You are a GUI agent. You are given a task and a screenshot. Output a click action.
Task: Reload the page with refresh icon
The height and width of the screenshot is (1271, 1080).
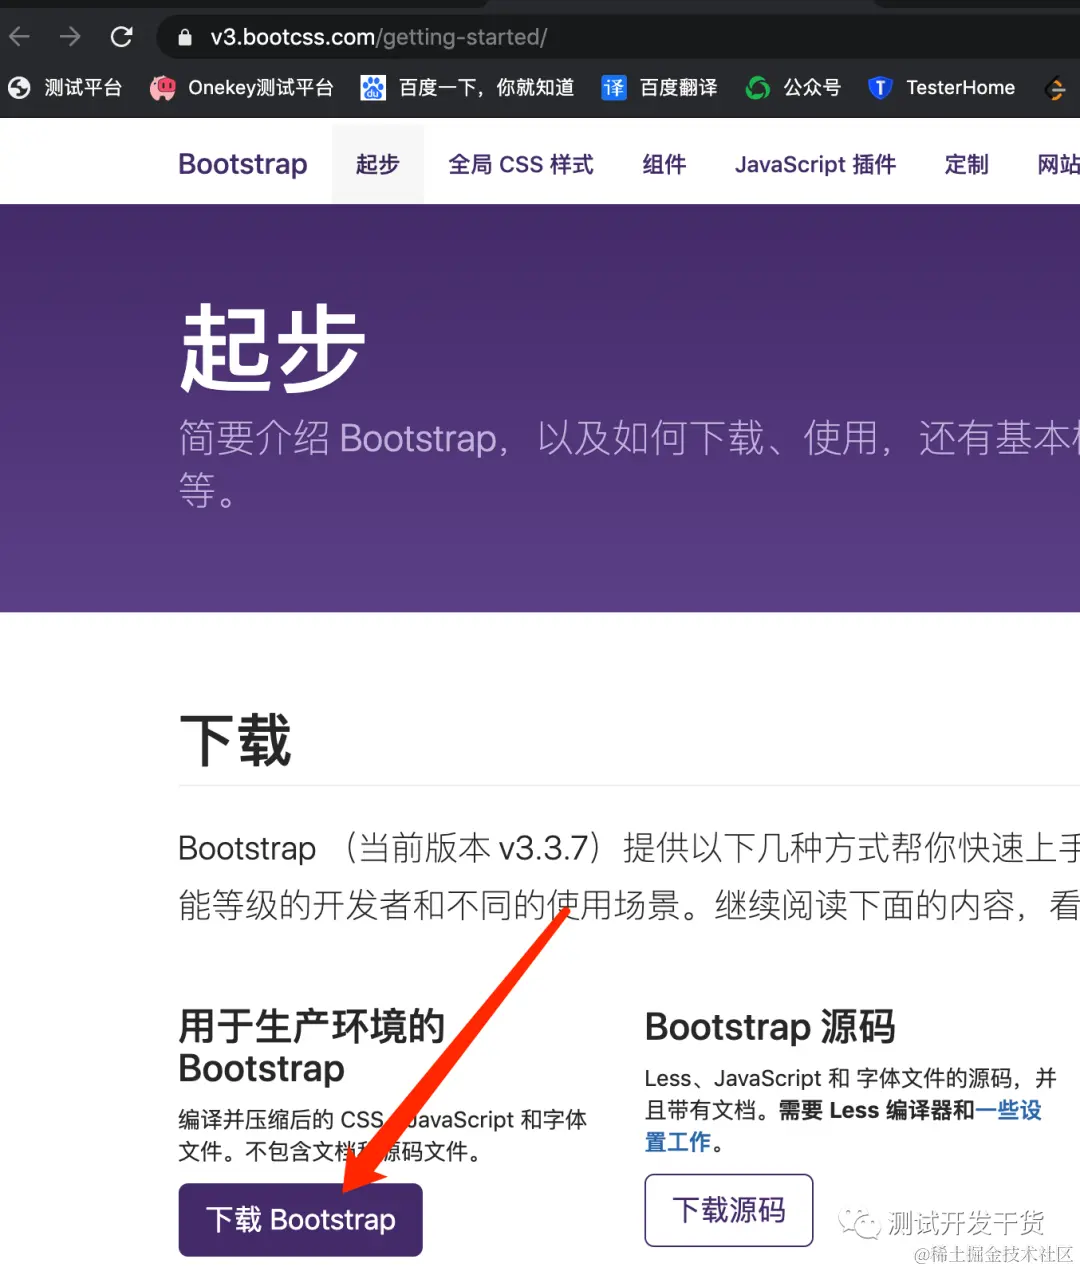tap(122, 37)
